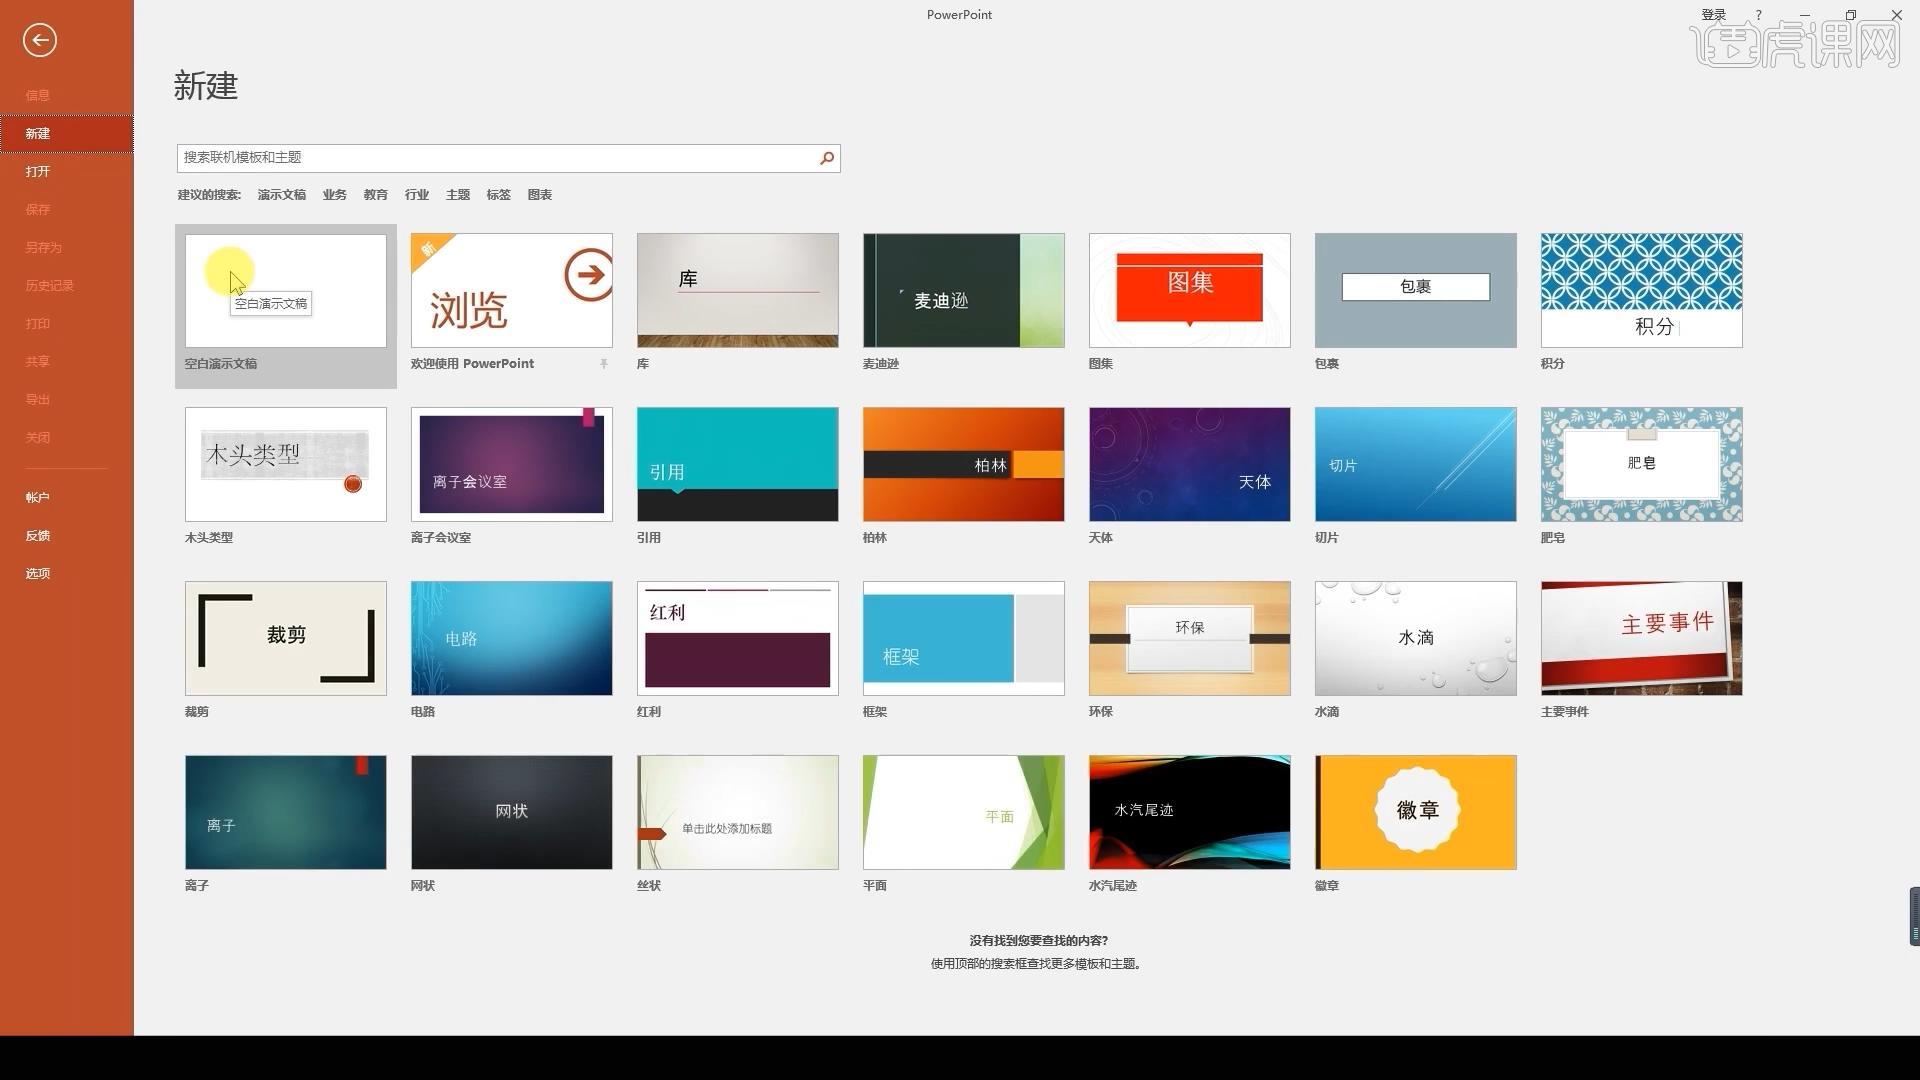1920x1080 pixels.
Task: Focus the 搜索联机模板和主题 search field
Action: click(495, 158)
